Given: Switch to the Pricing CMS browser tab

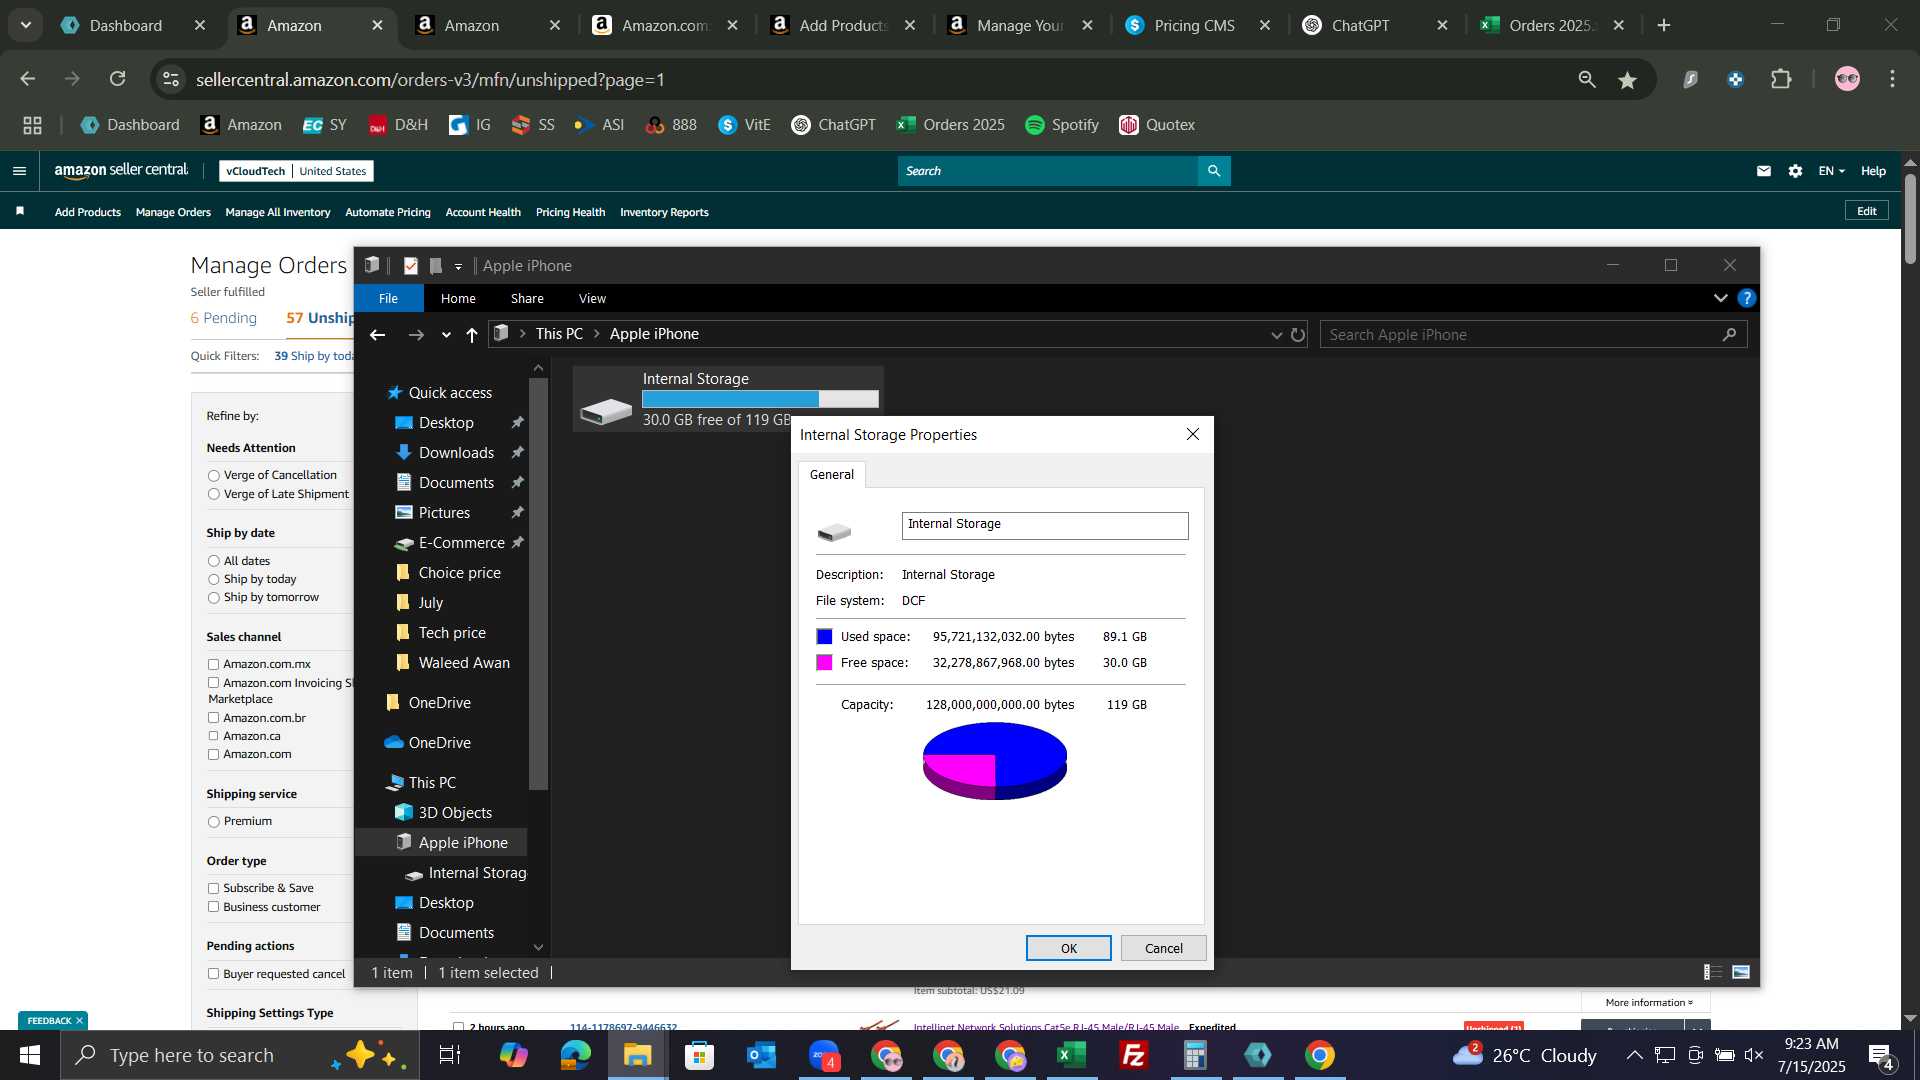Looking at the screenshot, I should tap(1194, 25).
